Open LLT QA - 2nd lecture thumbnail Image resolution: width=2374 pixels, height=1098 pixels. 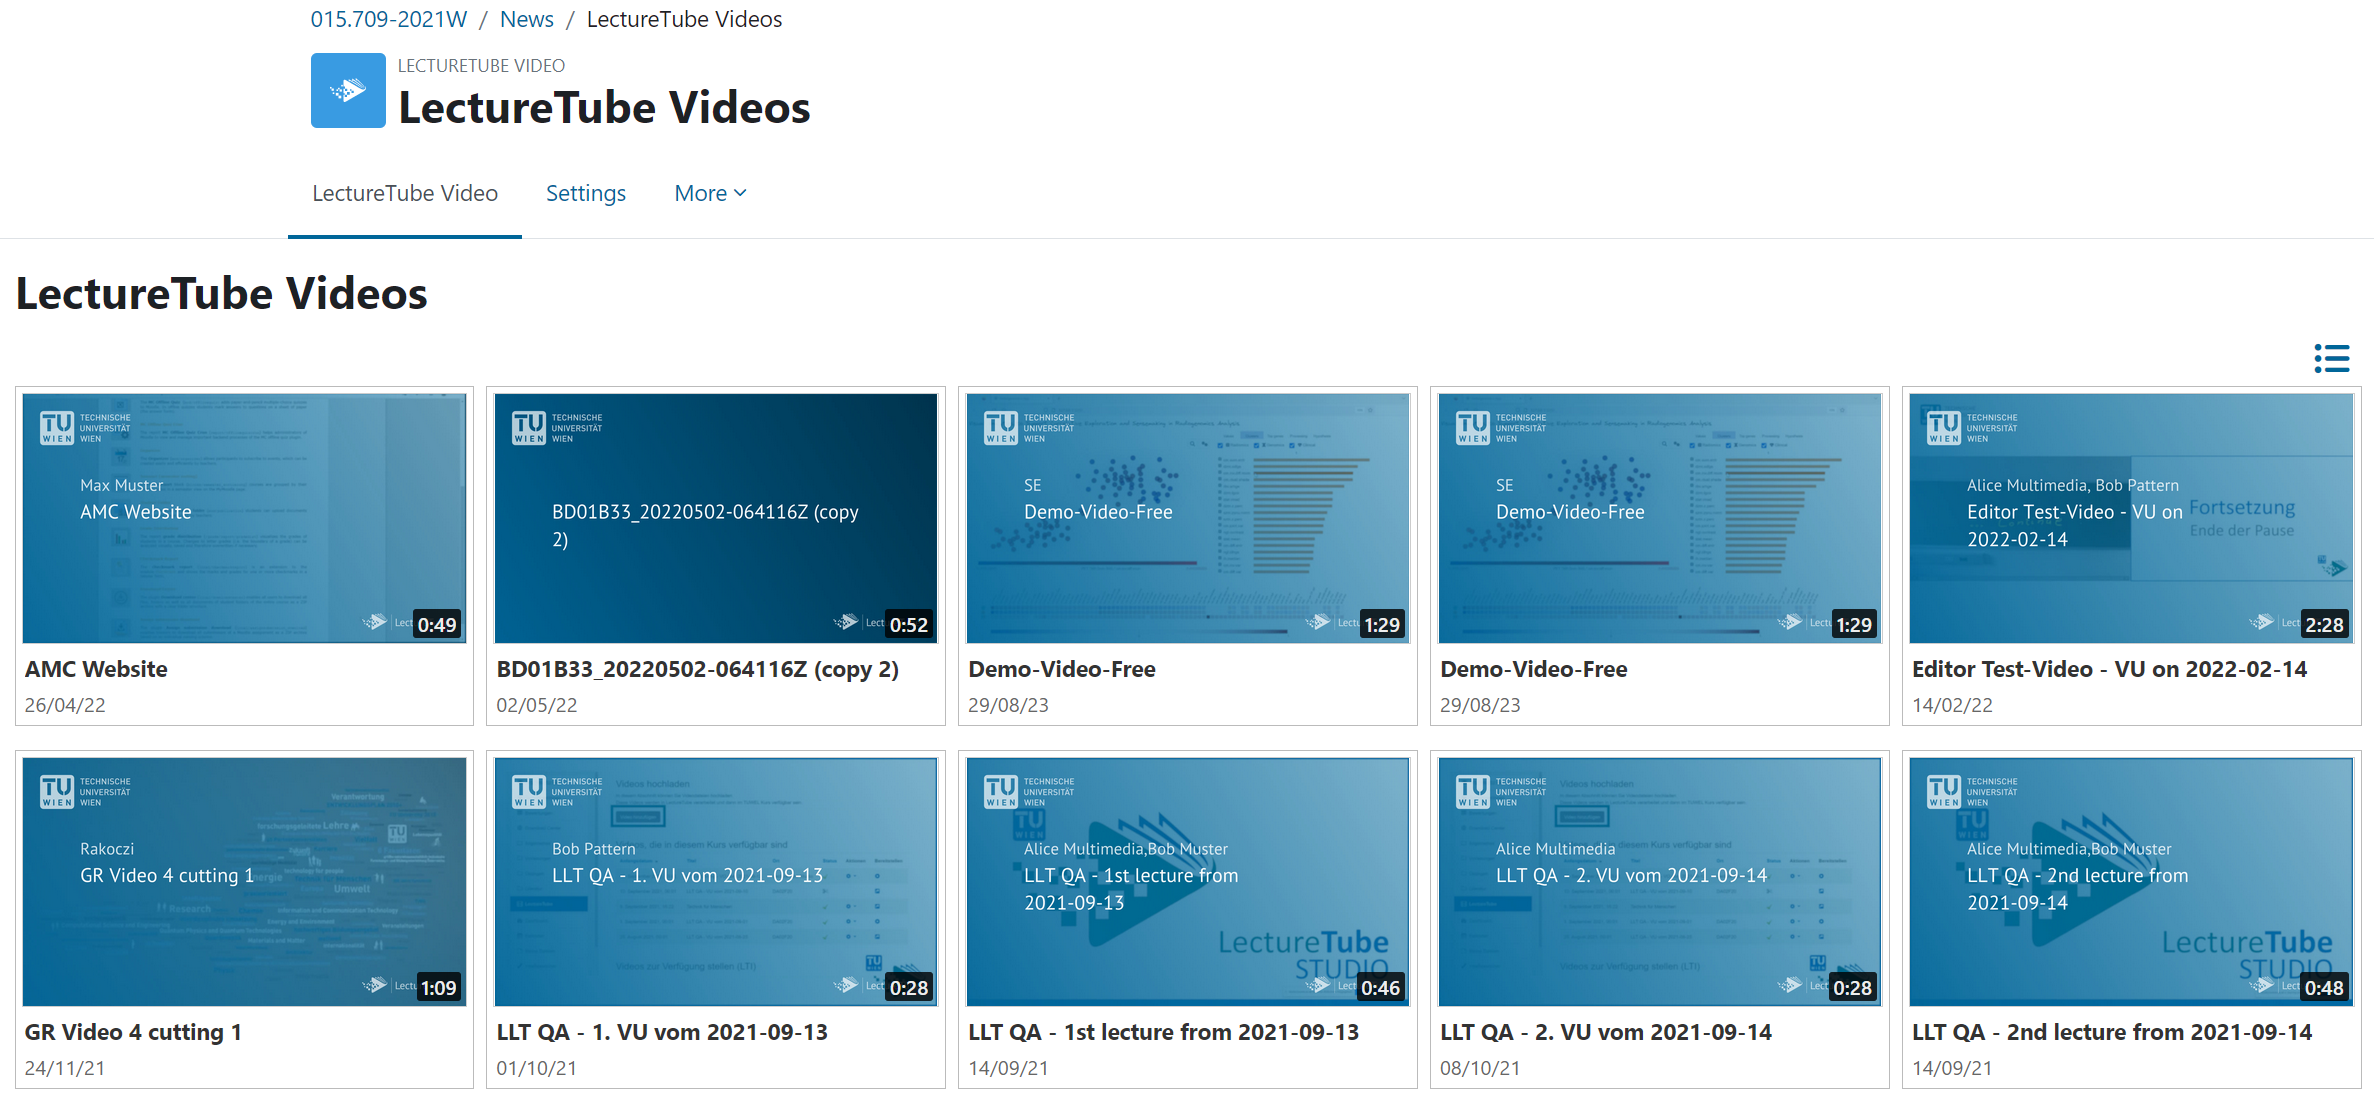(2131, 881)
